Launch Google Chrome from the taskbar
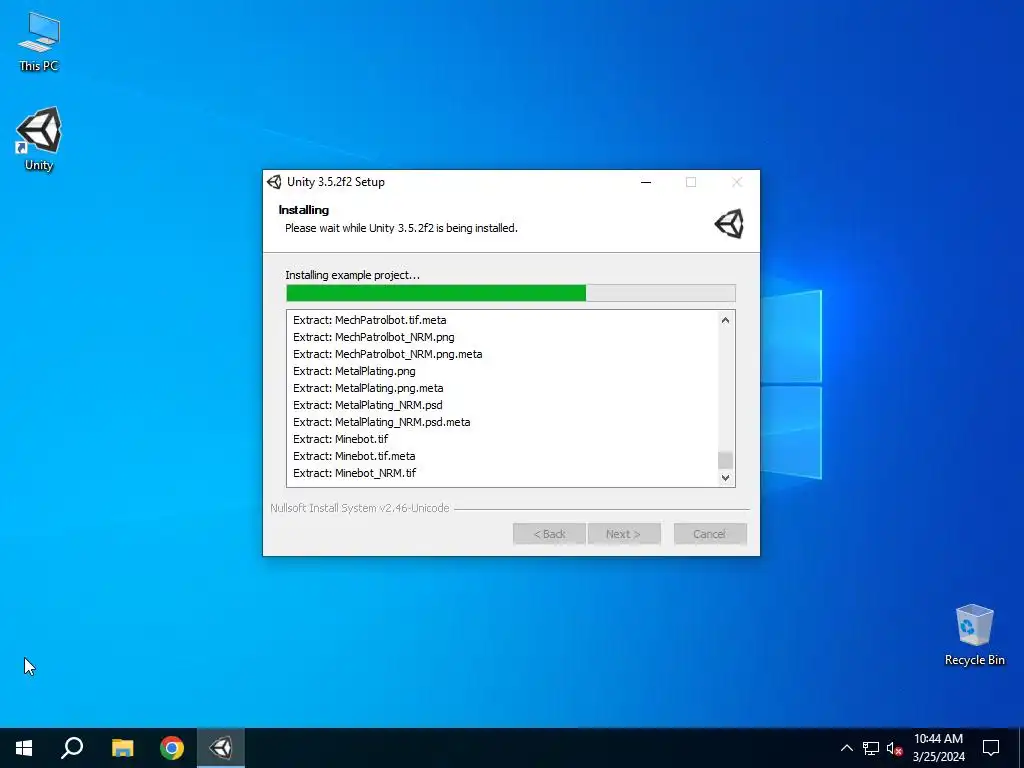This screenshot has width=1024, height=768. pyautogui.click(x=172, y=748)
